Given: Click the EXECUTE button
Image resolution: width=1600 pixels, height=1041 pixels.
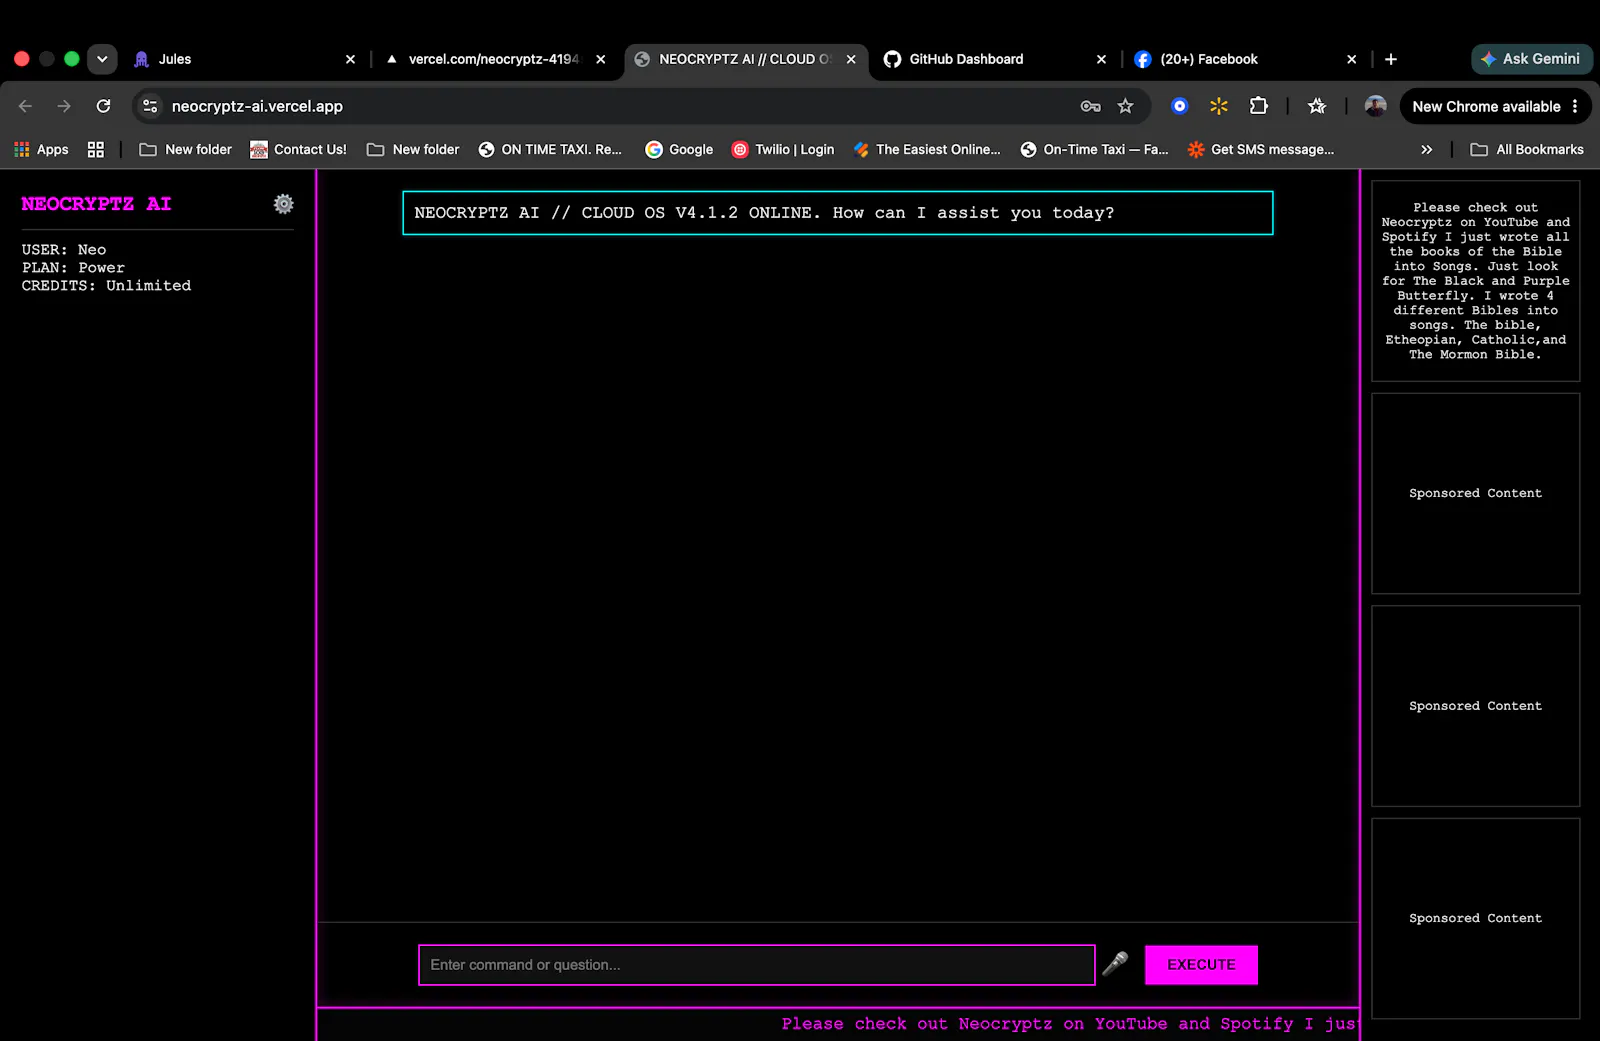Looking at the screenshot, I should 1201,965.
